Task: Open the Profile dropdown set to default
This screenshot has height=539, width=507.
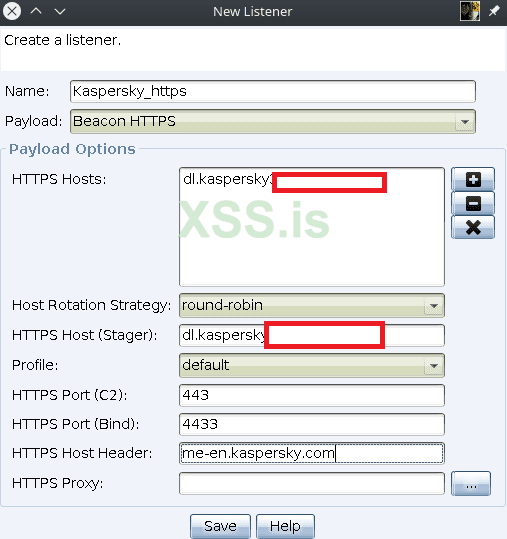Action: coord(312,365)
